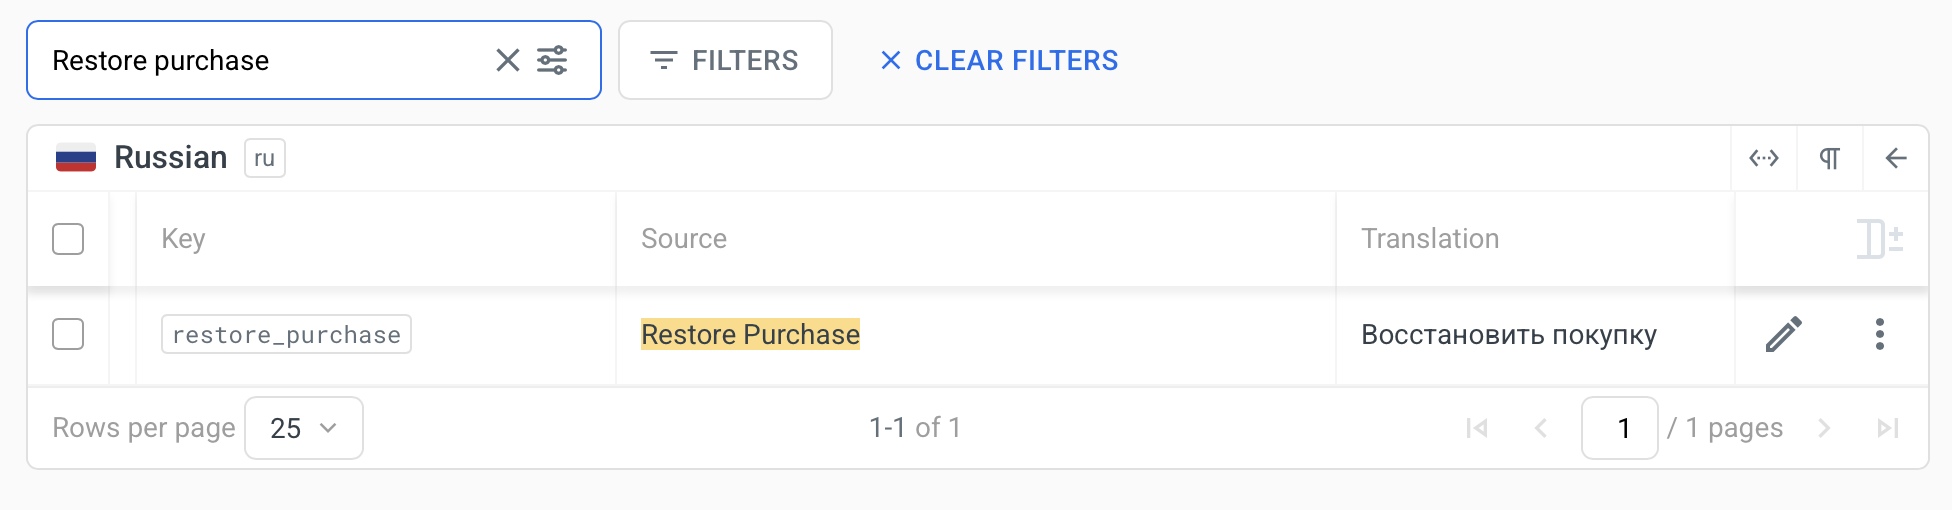Click the page number input field
The image size is (1952, 510).
click(x=1620, y=428)
